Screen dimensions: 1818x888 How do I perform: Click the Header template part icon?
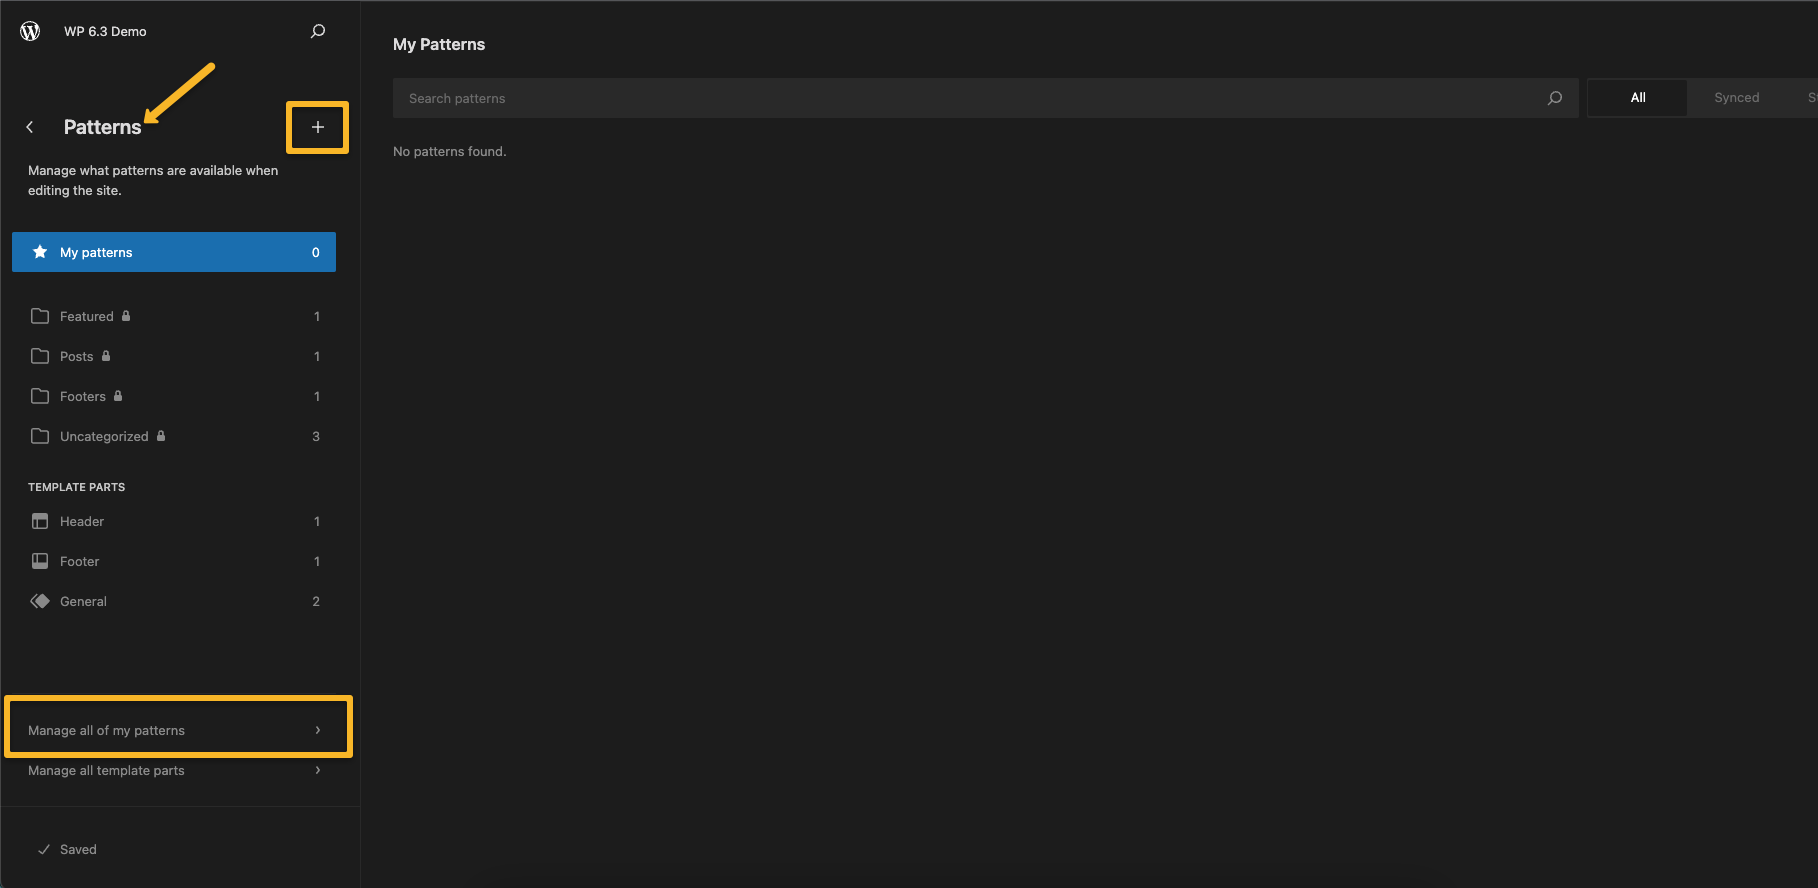40,521
